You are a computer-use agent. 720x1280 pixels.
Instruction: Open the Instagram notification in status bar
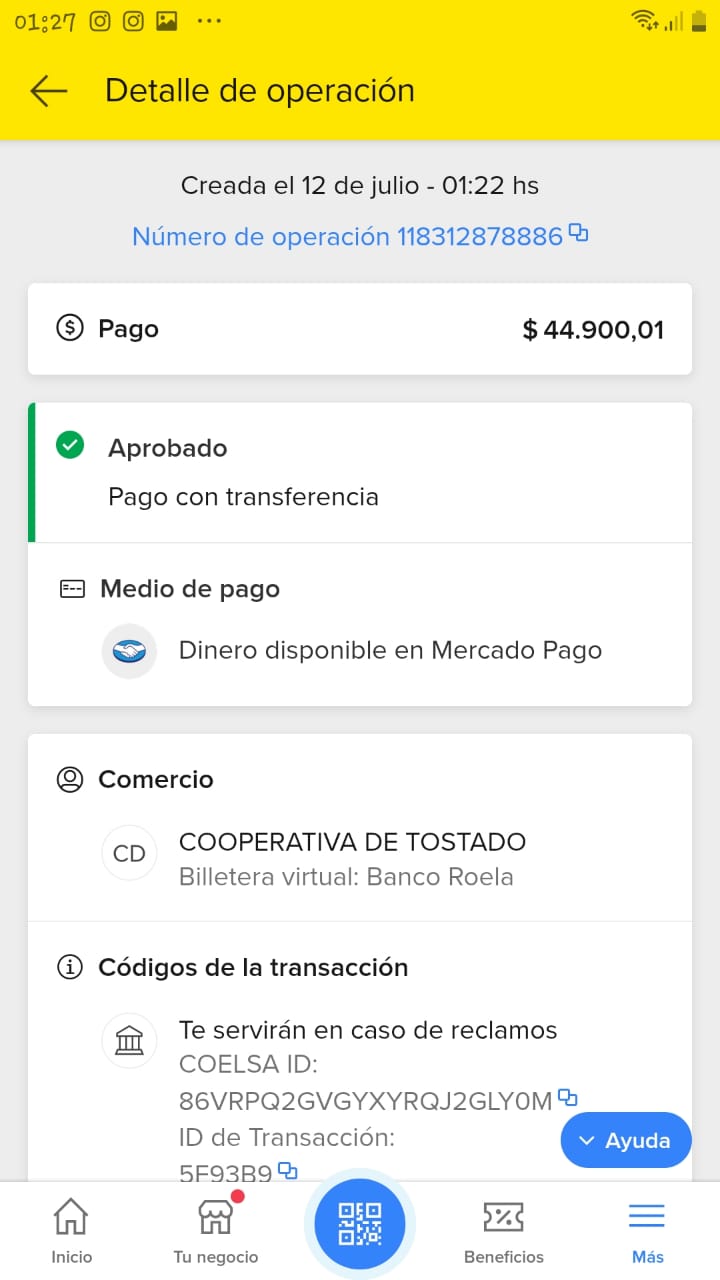(100, 21)
